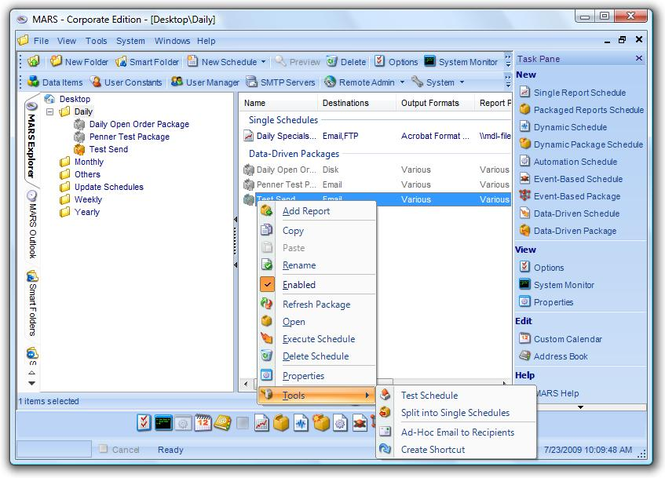The image size is (665, 478).
Task: Open SMTP Servers settings
Action: click(281, 82)
